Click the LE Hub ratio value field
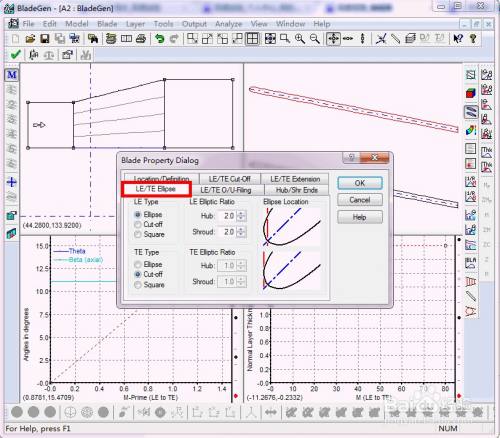 [227, 216]
